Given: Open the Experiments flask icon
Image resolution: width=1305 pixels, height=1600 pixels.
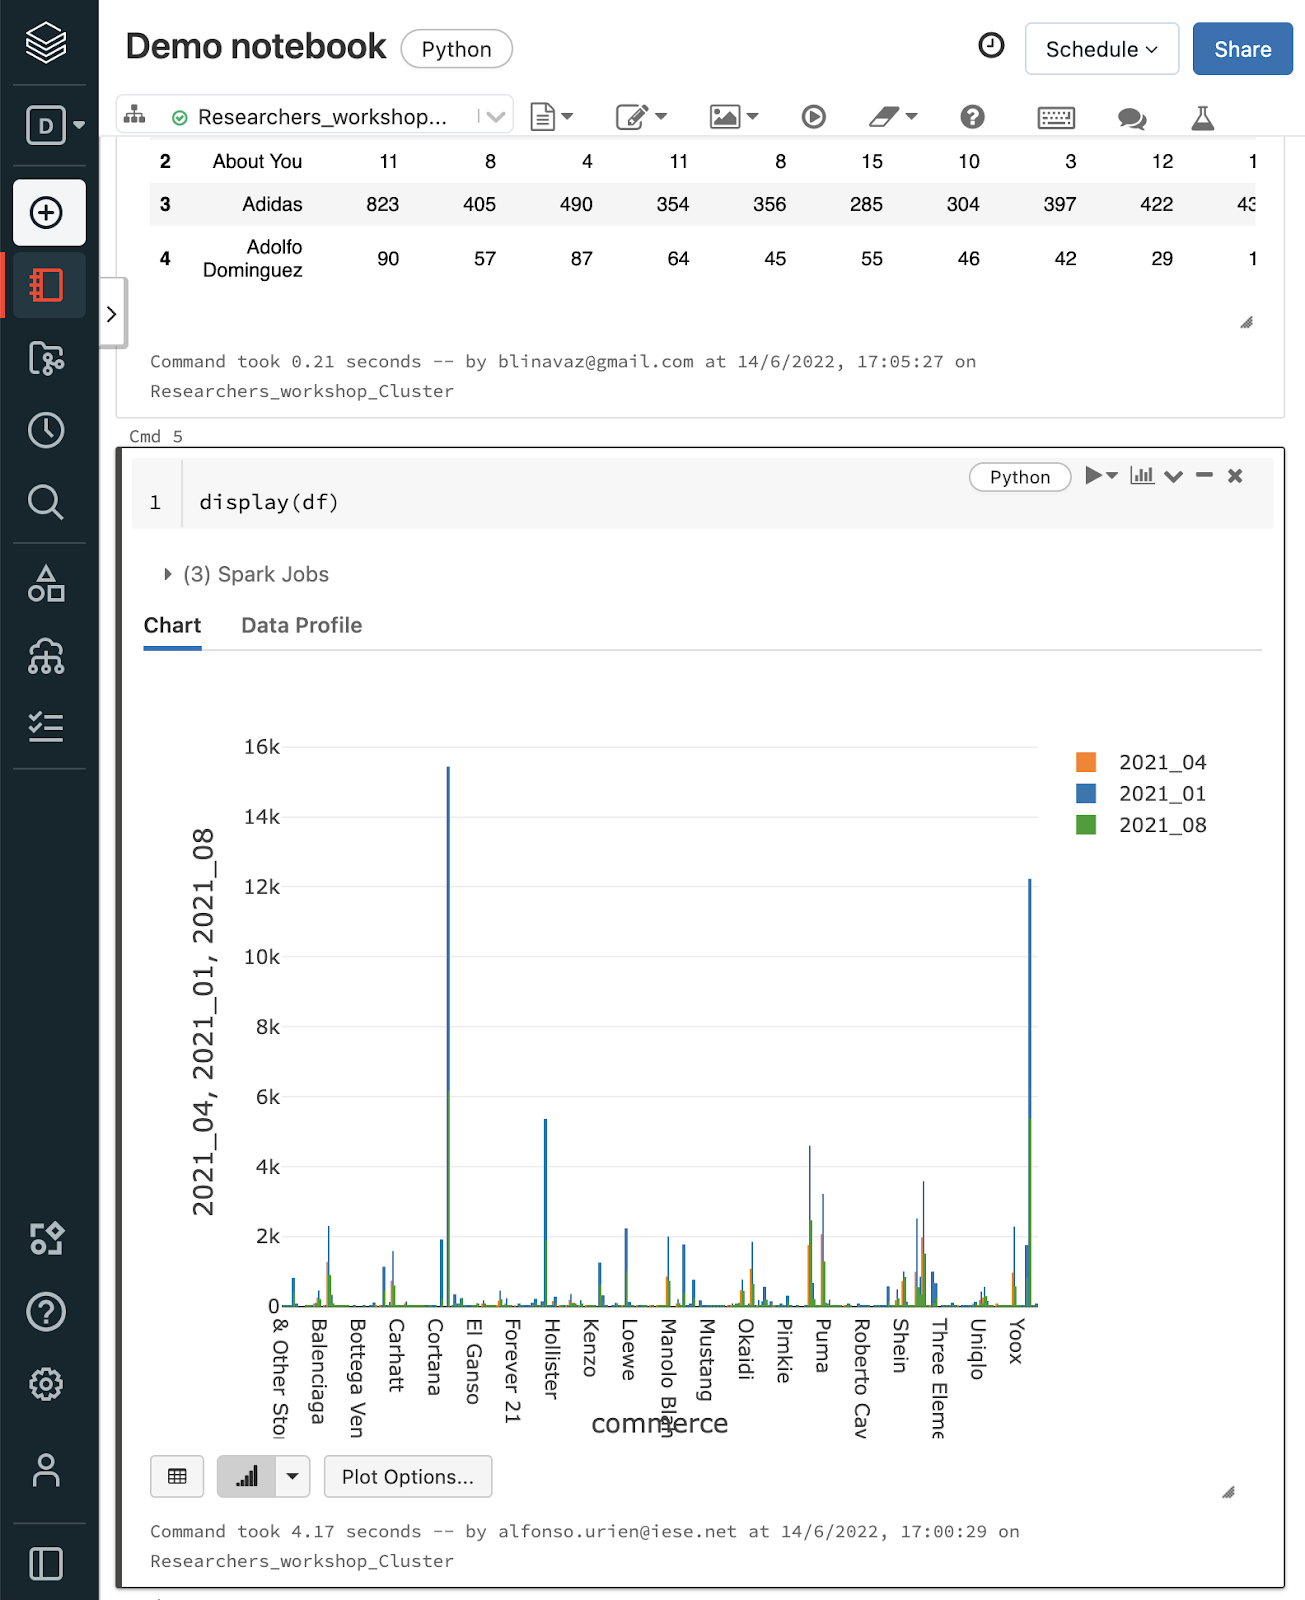Looking at the screenshot, I should (x=1202, y=118).
